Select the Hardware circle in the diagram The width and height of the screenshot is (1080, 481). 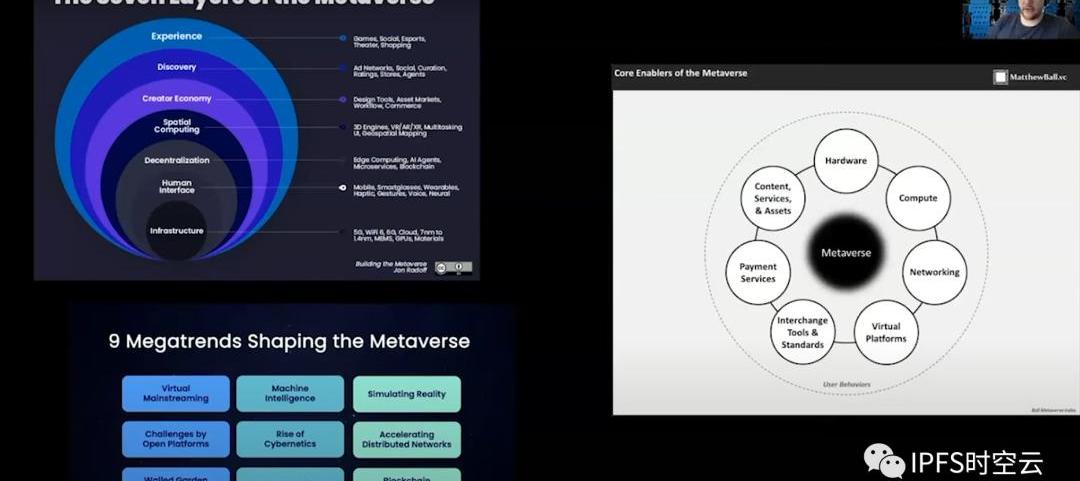[x=846, y=161]
